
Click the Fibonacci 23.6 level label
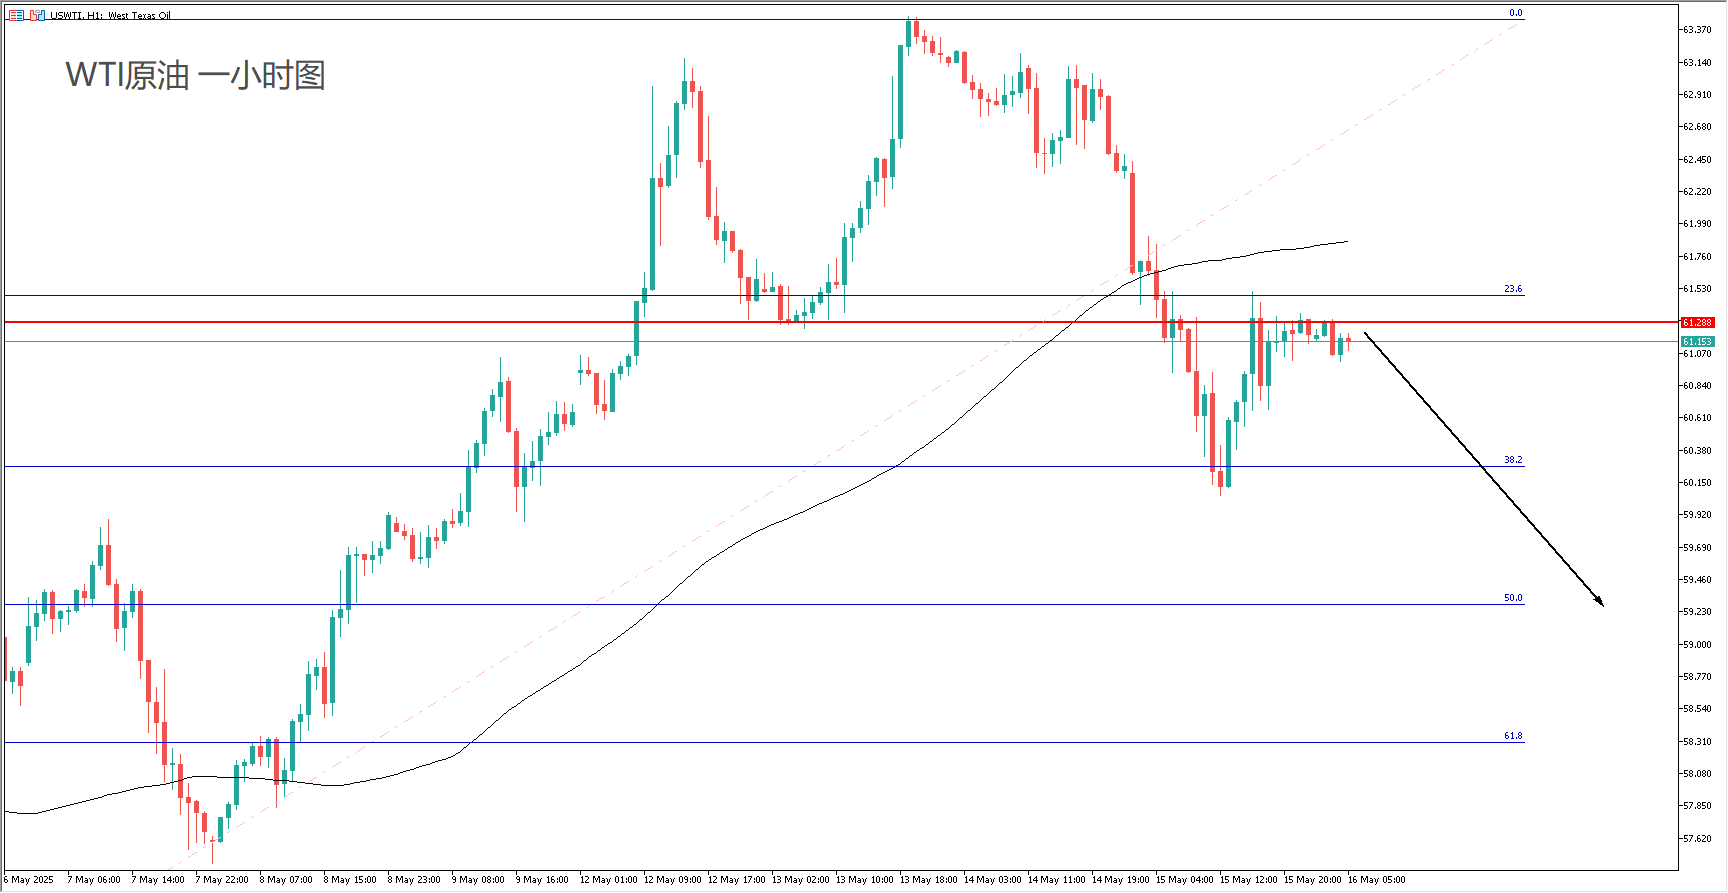pyautogui.click(x=1513, y=289)
